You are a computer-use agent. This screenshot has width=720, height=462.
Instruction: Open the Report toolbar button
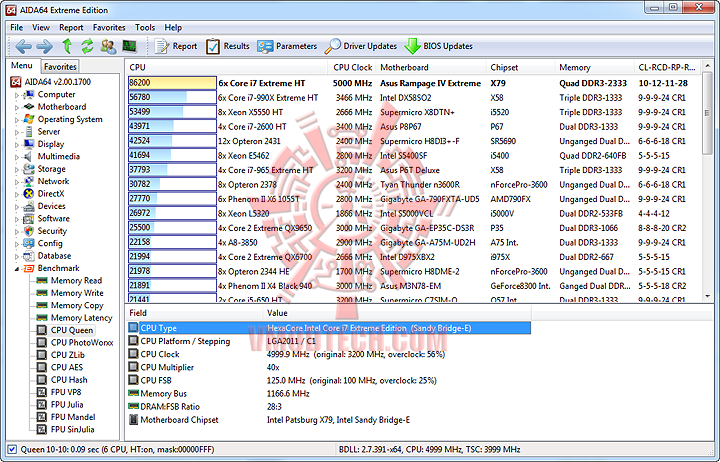175,46
